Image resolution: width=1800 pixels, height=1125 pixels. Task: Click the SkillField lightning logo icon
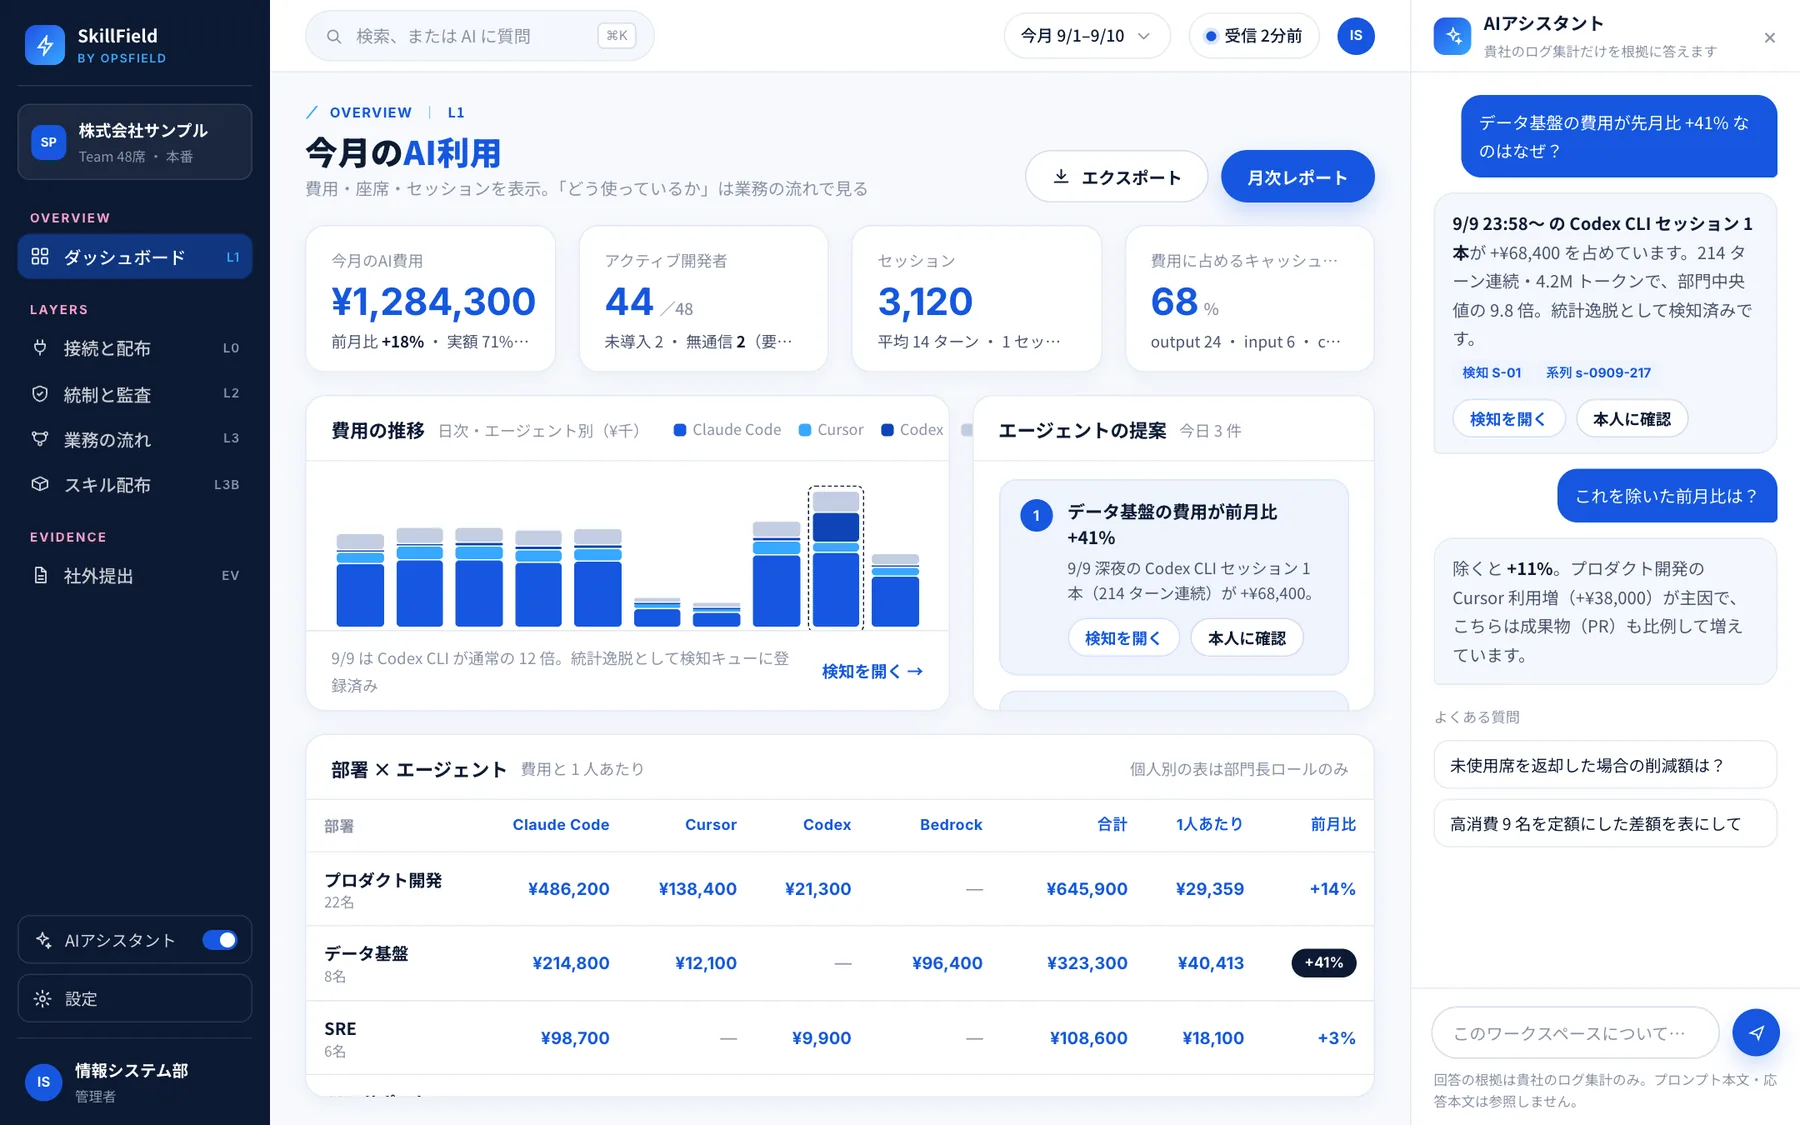[x=45, y=45]
